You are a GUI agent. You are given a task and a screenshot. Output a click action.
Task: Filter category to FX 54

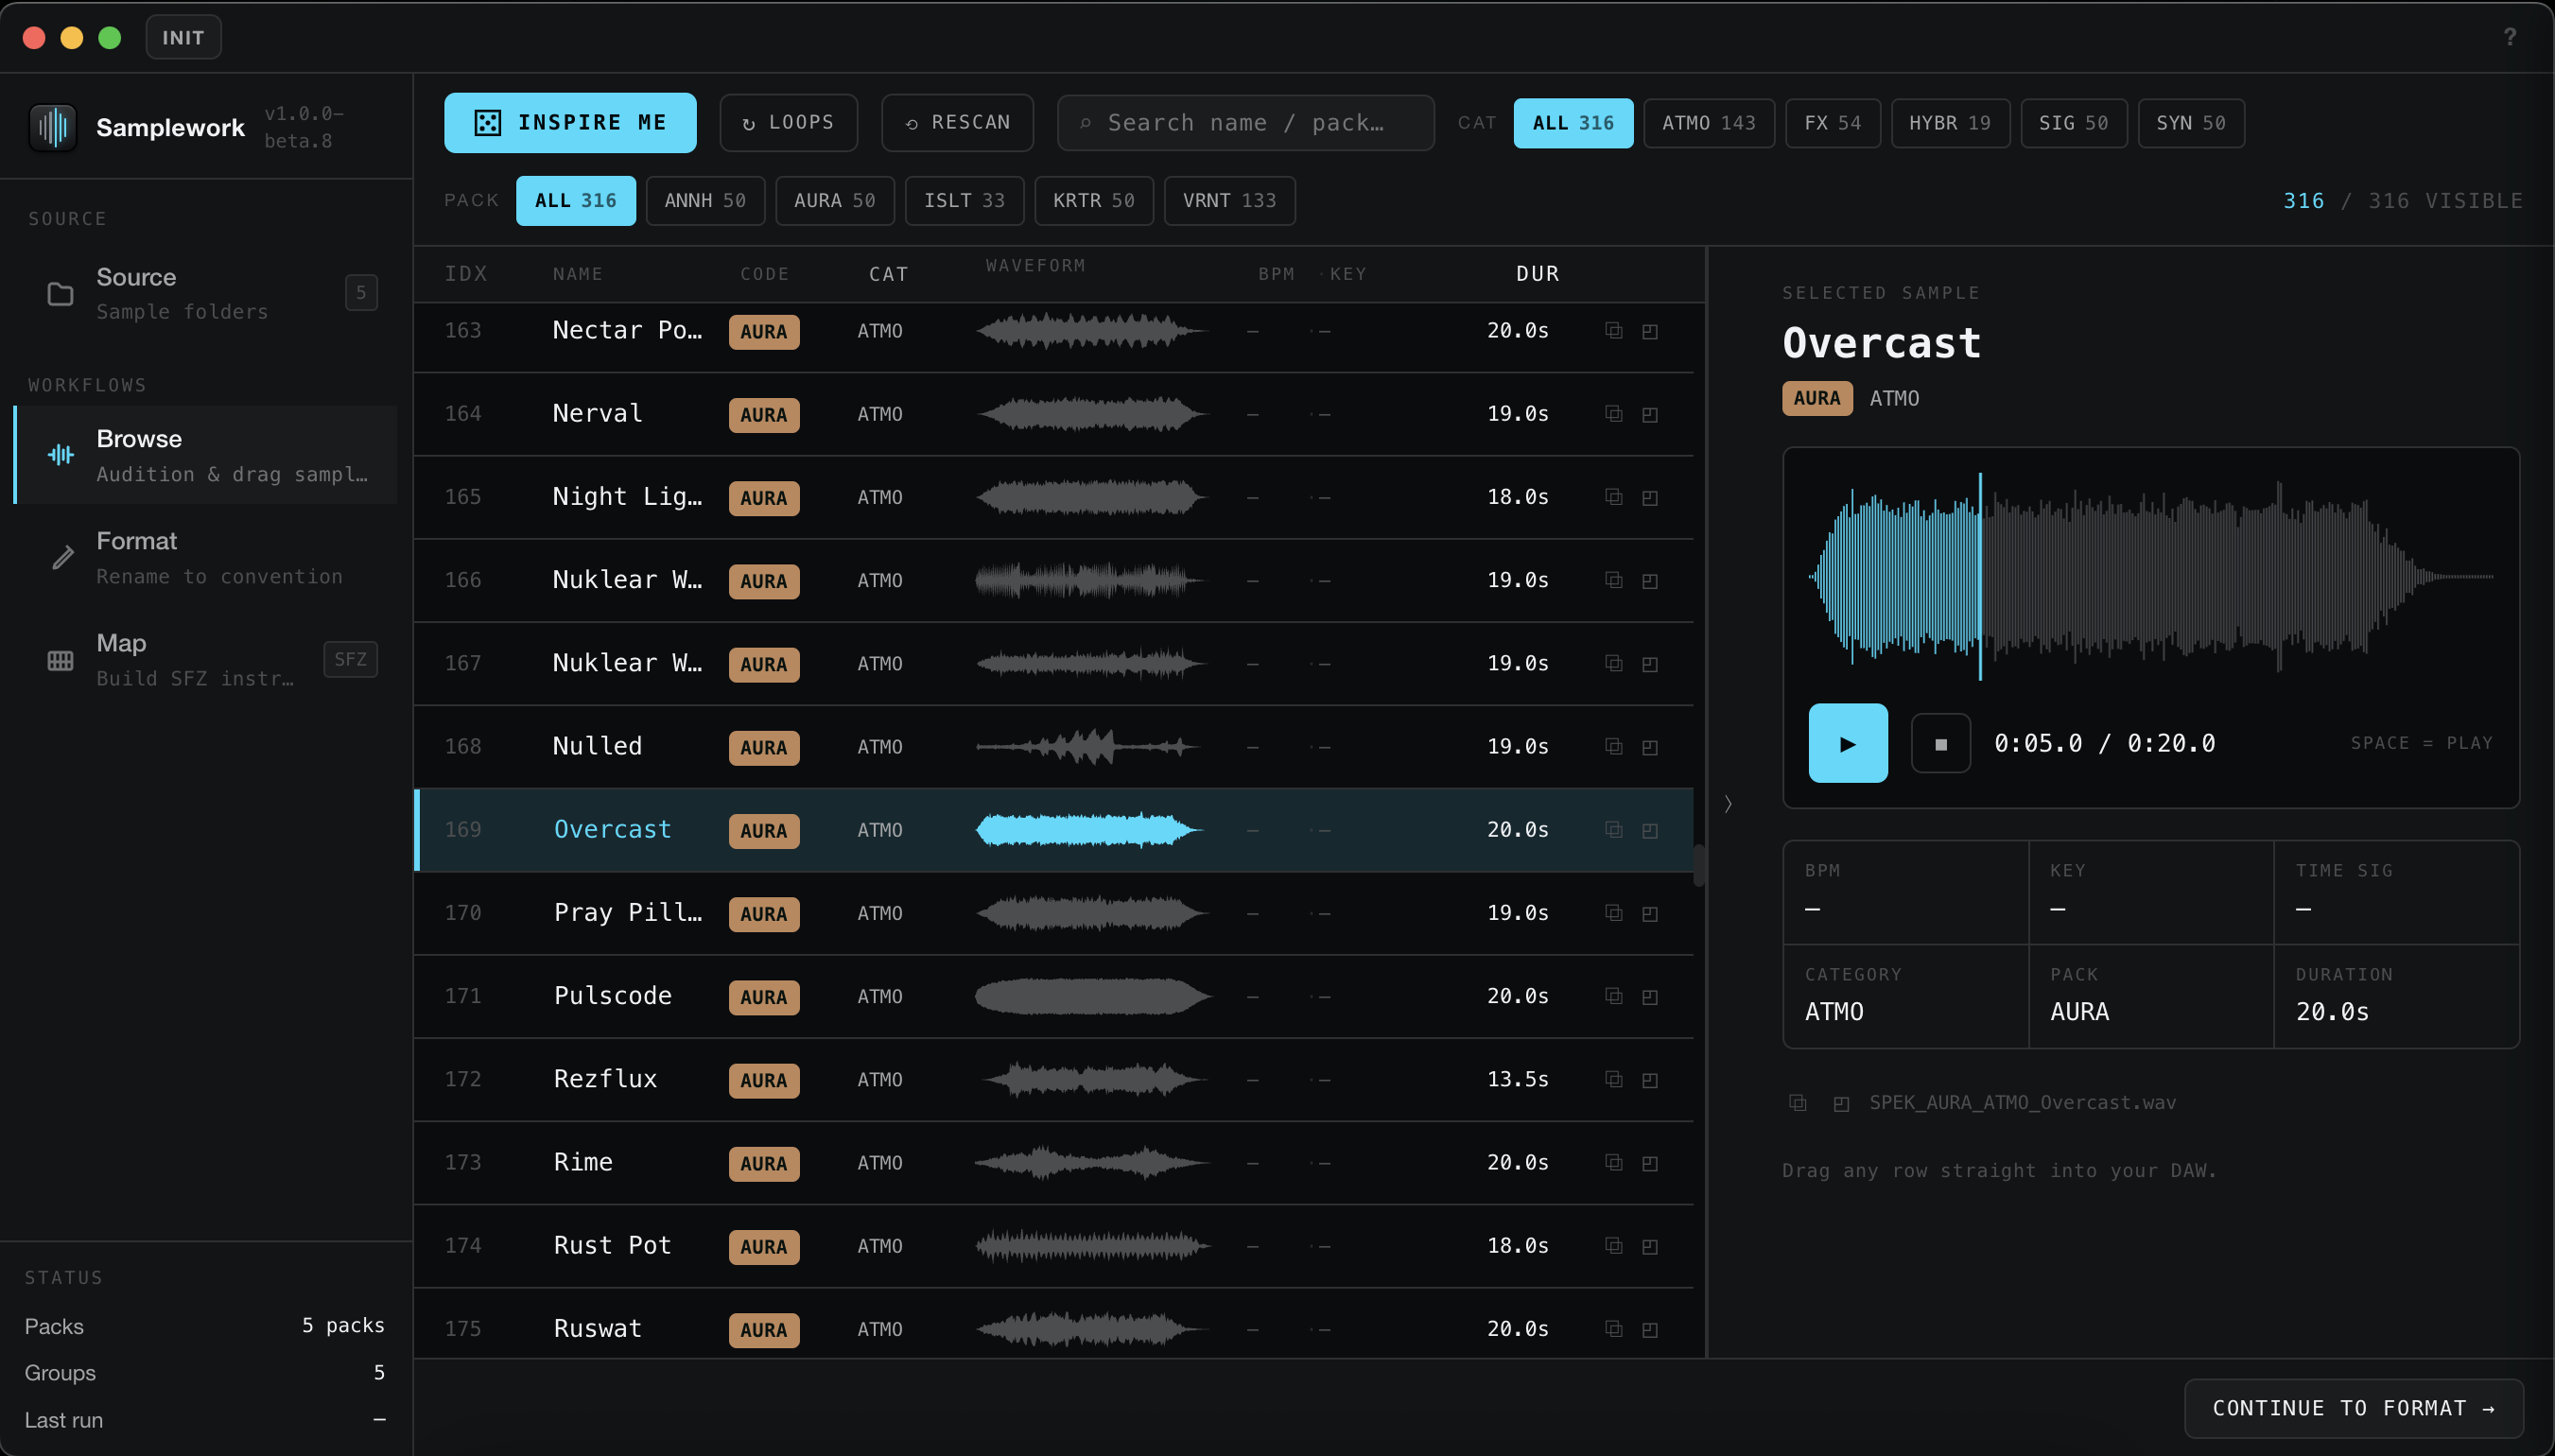tap(1832, 122)
